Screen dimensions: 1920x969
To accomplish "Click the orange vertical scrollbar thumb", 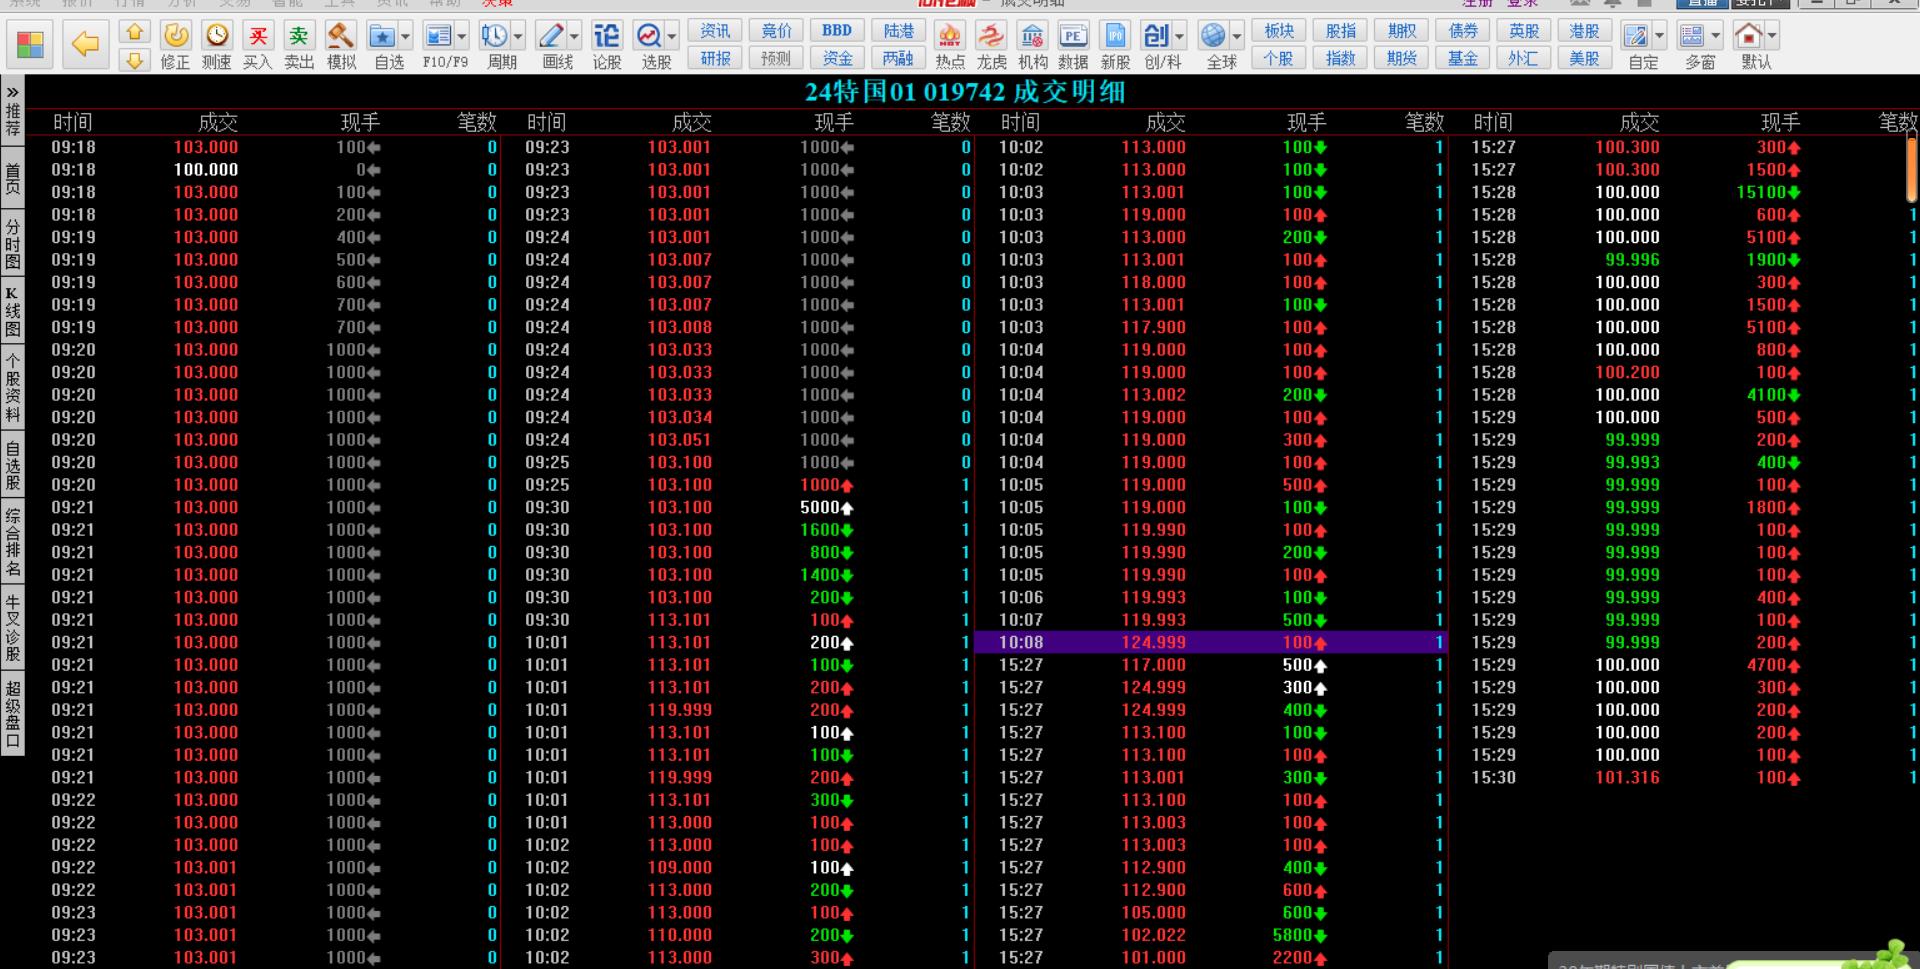I will (x=1912, y=168).
